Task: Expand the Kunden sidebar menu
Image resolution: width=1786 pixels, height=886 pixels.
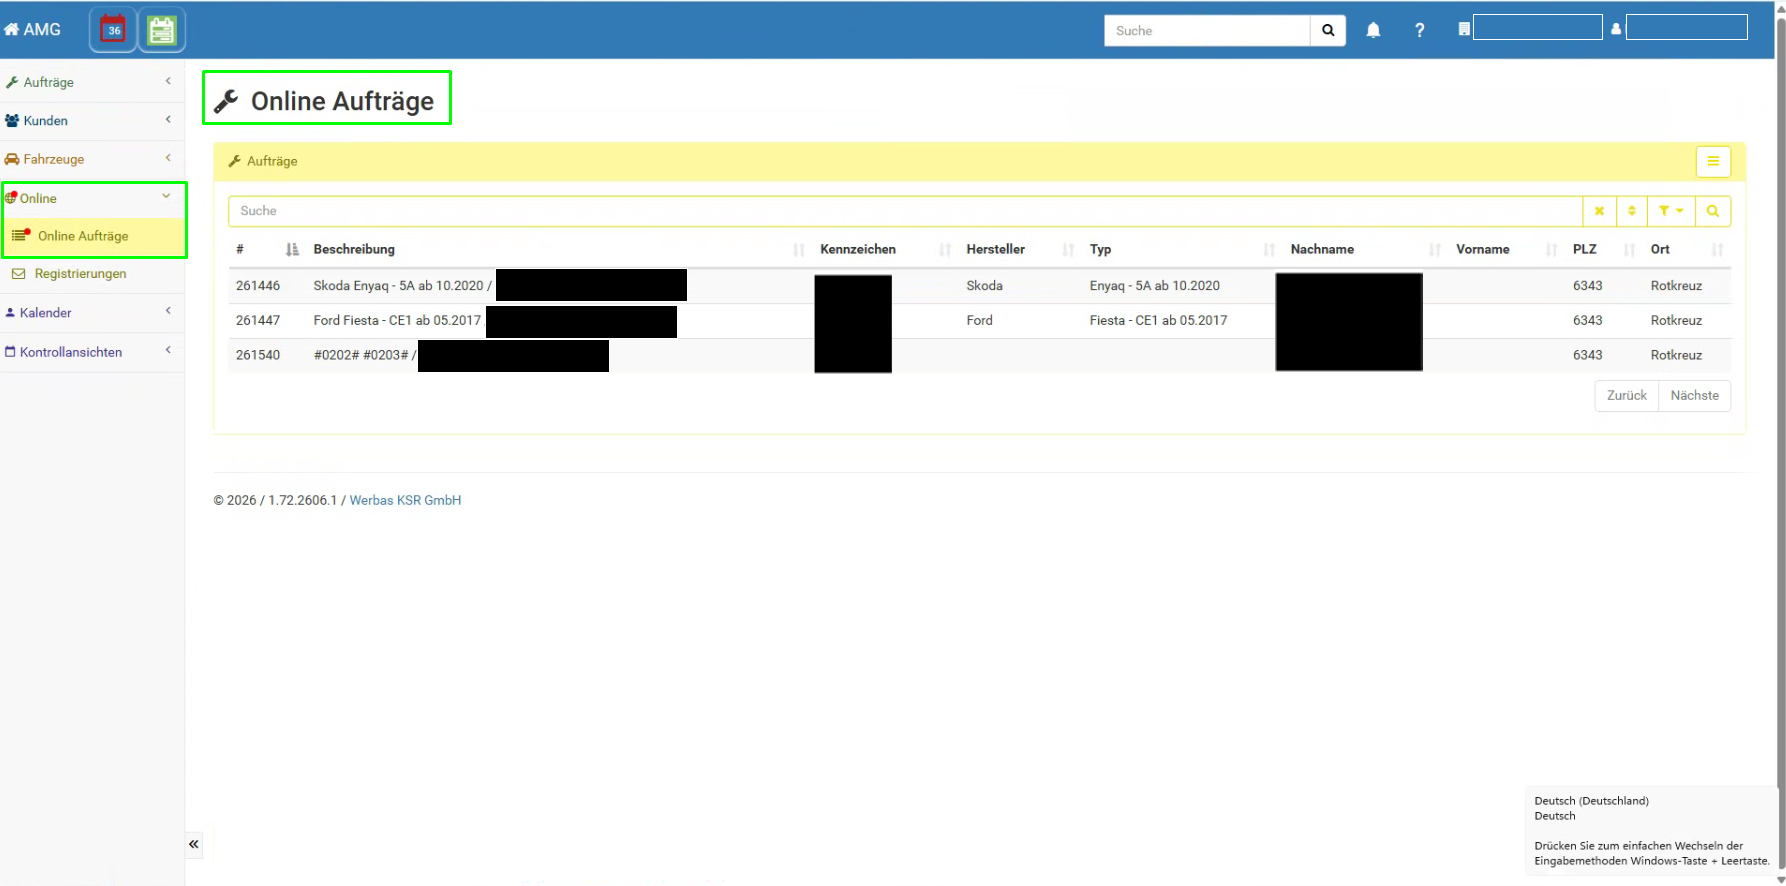Action: [x=92, y=120]
